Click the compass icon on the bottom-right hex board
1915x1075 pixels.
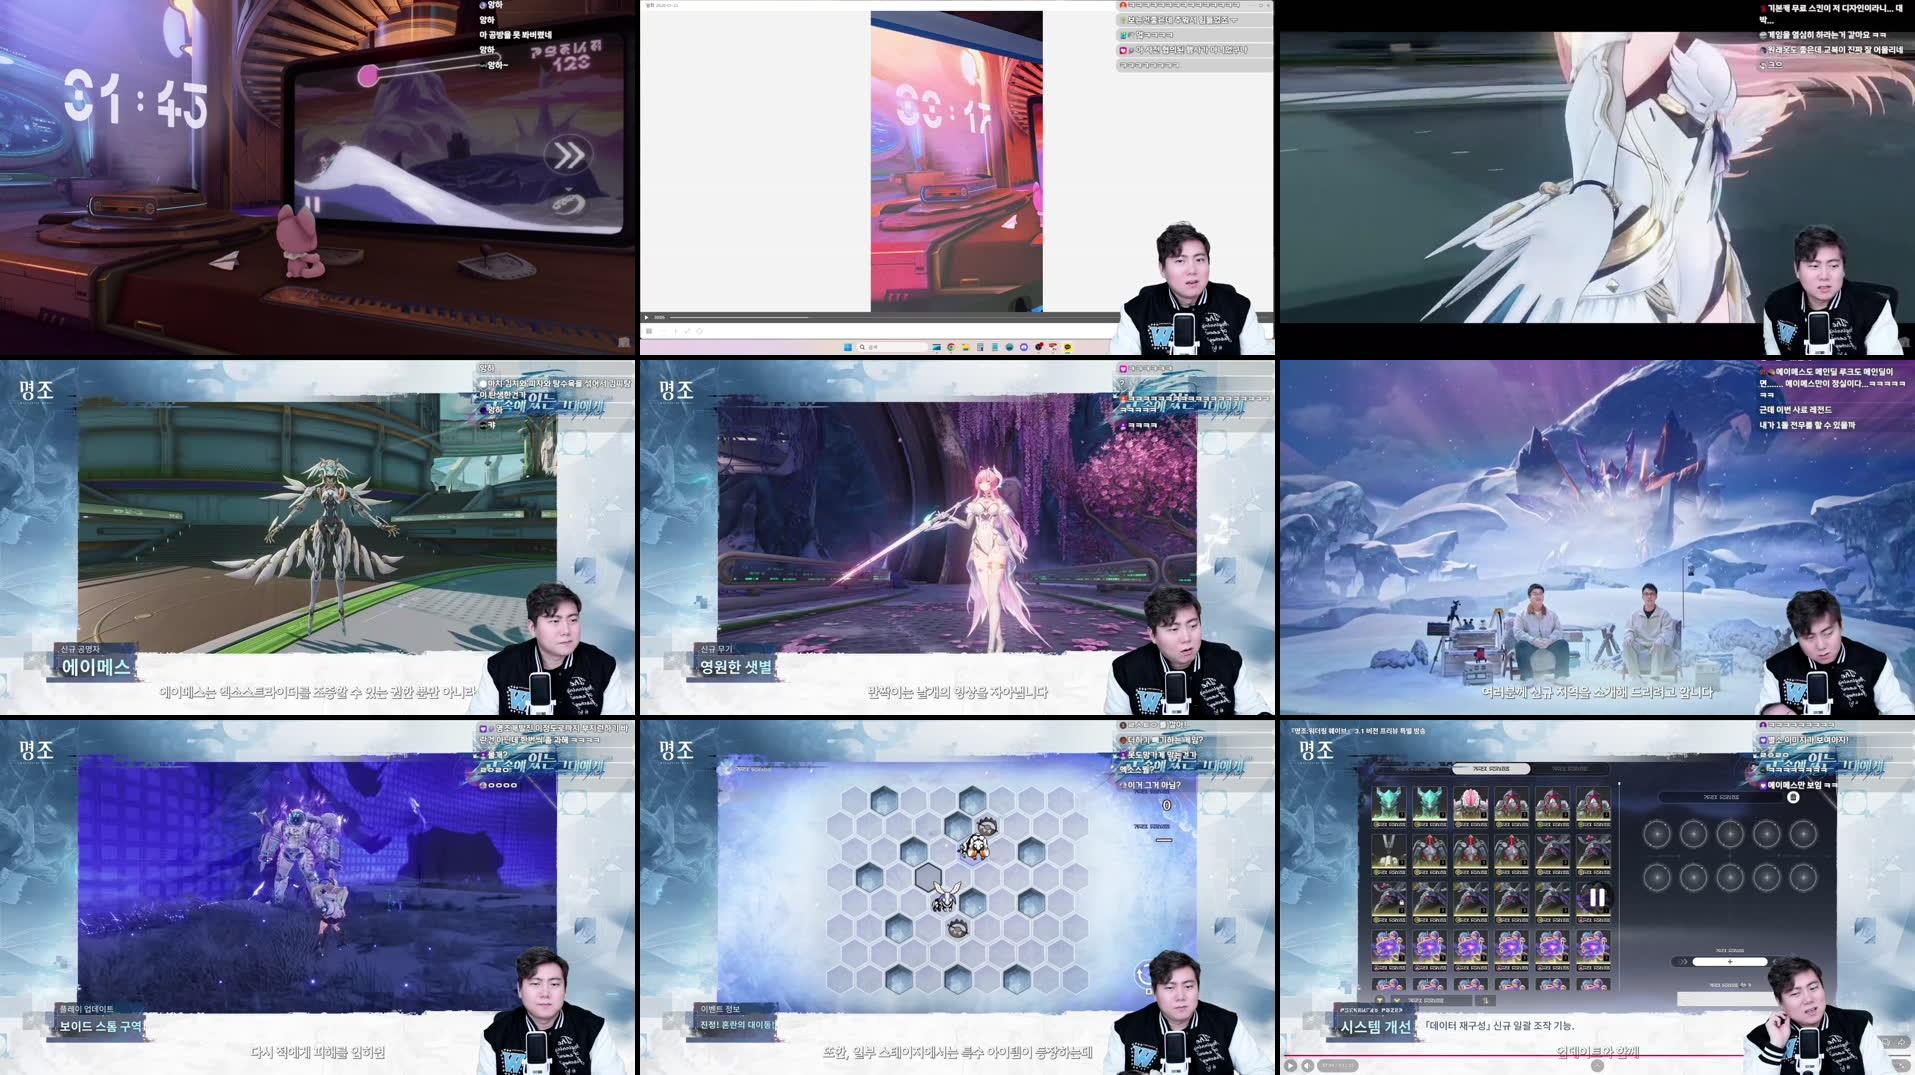coord(1143,974)
